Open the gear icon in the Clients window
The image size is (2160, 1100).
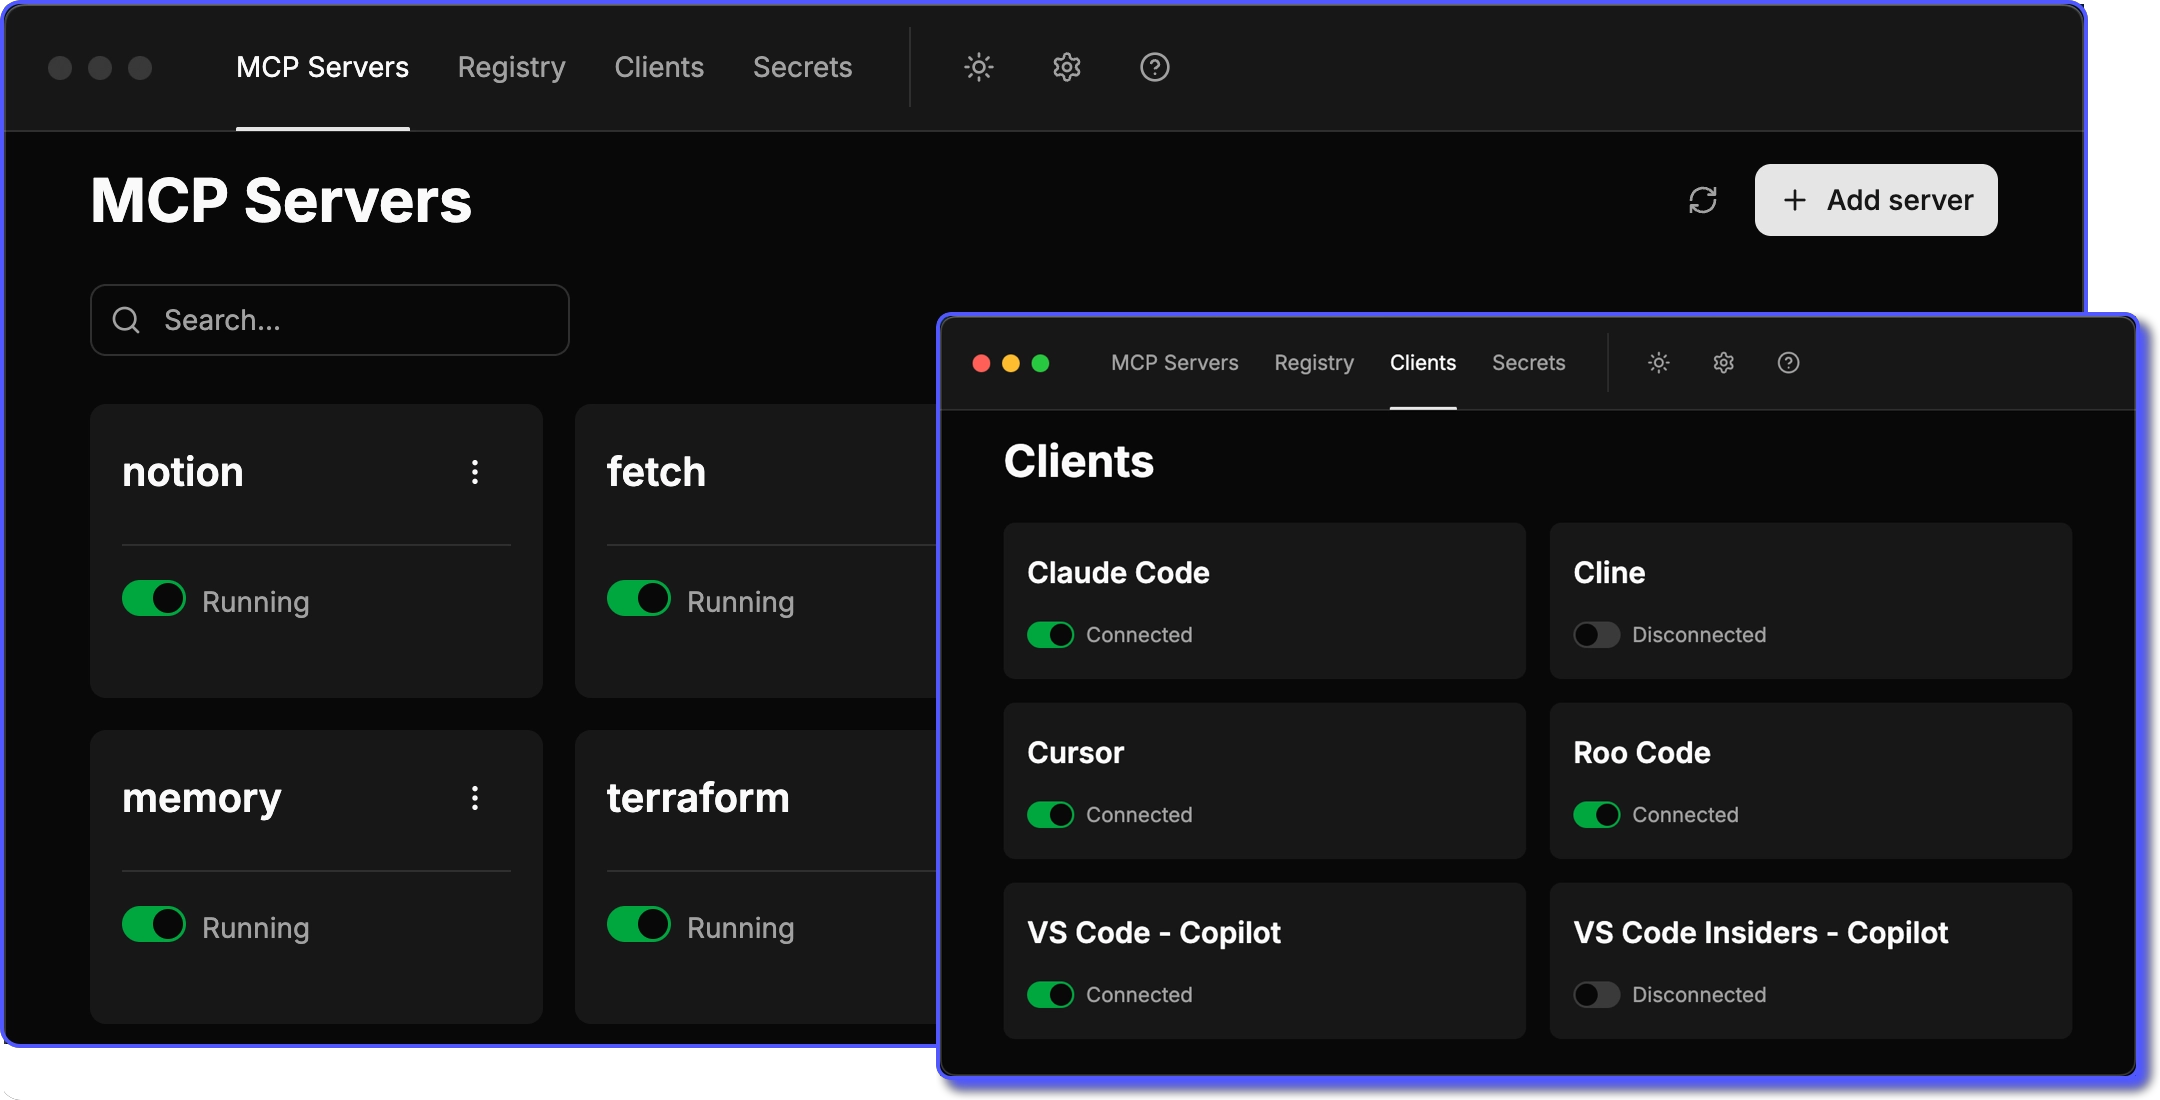click(x=1722, y=362)
